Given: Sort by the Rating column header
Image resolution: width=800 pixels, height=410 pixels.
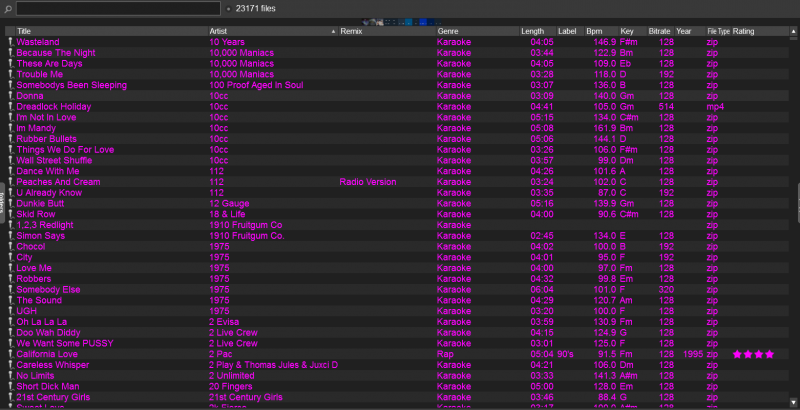Looking at the screenshot, I should 760,31.
